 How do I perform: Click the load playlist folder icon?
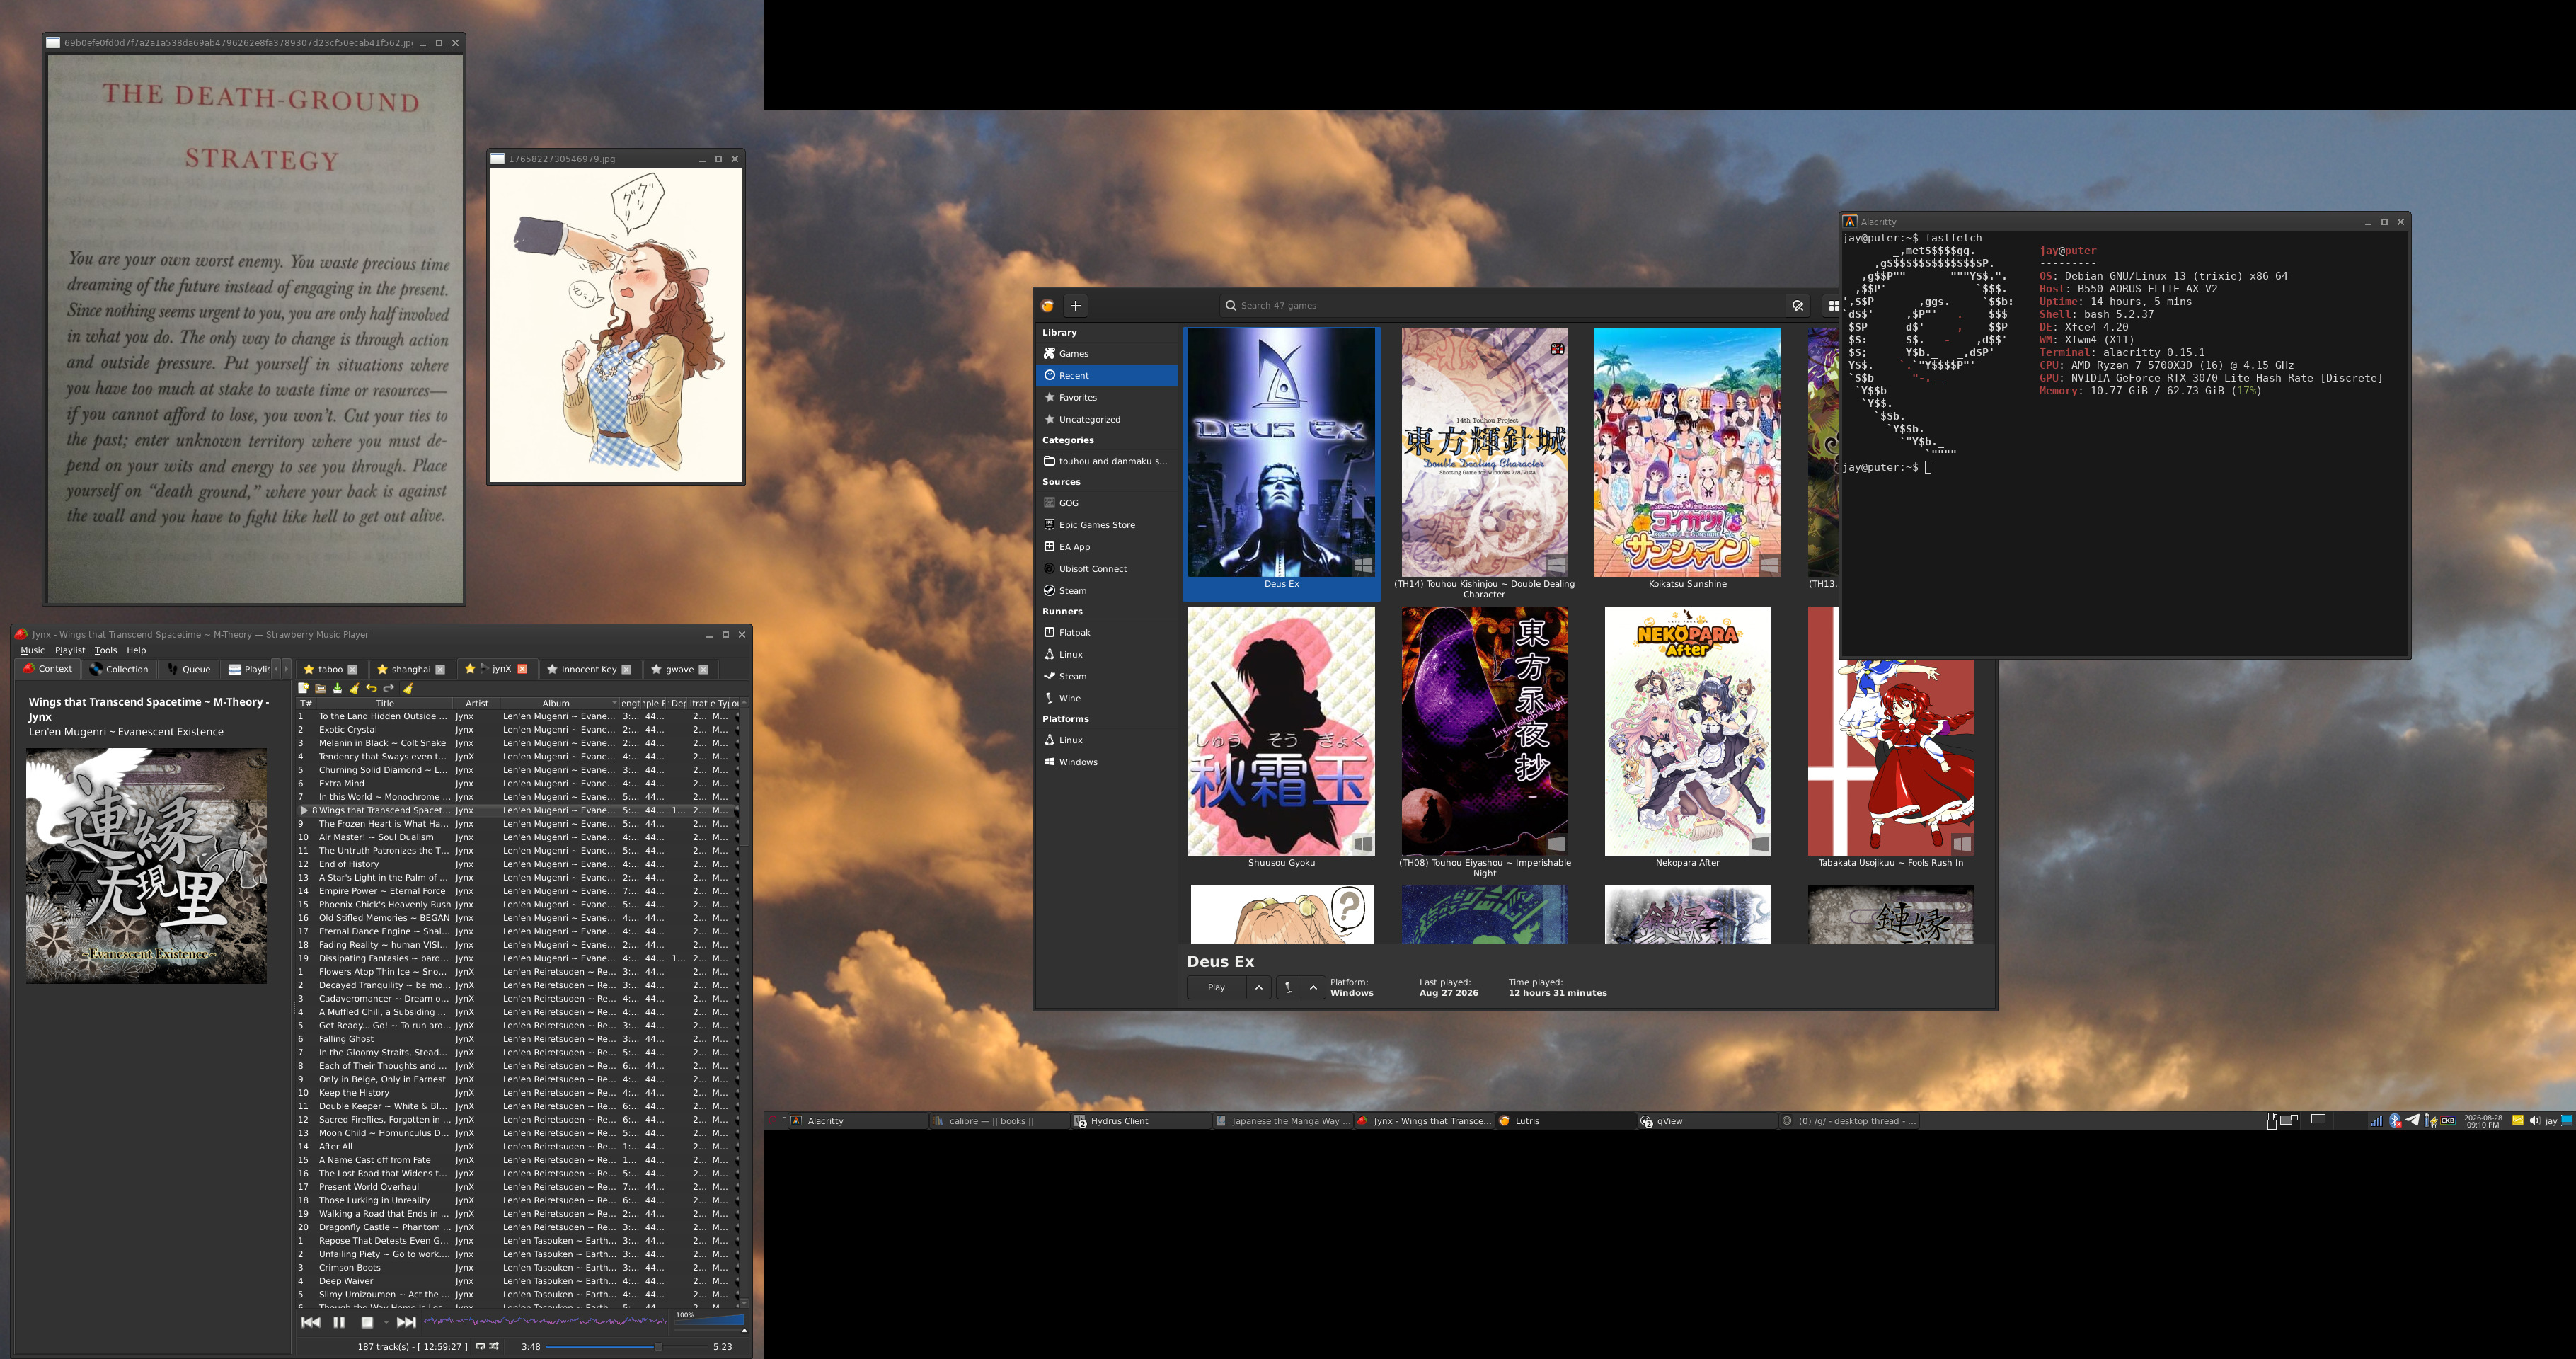[x=320, y=688]
